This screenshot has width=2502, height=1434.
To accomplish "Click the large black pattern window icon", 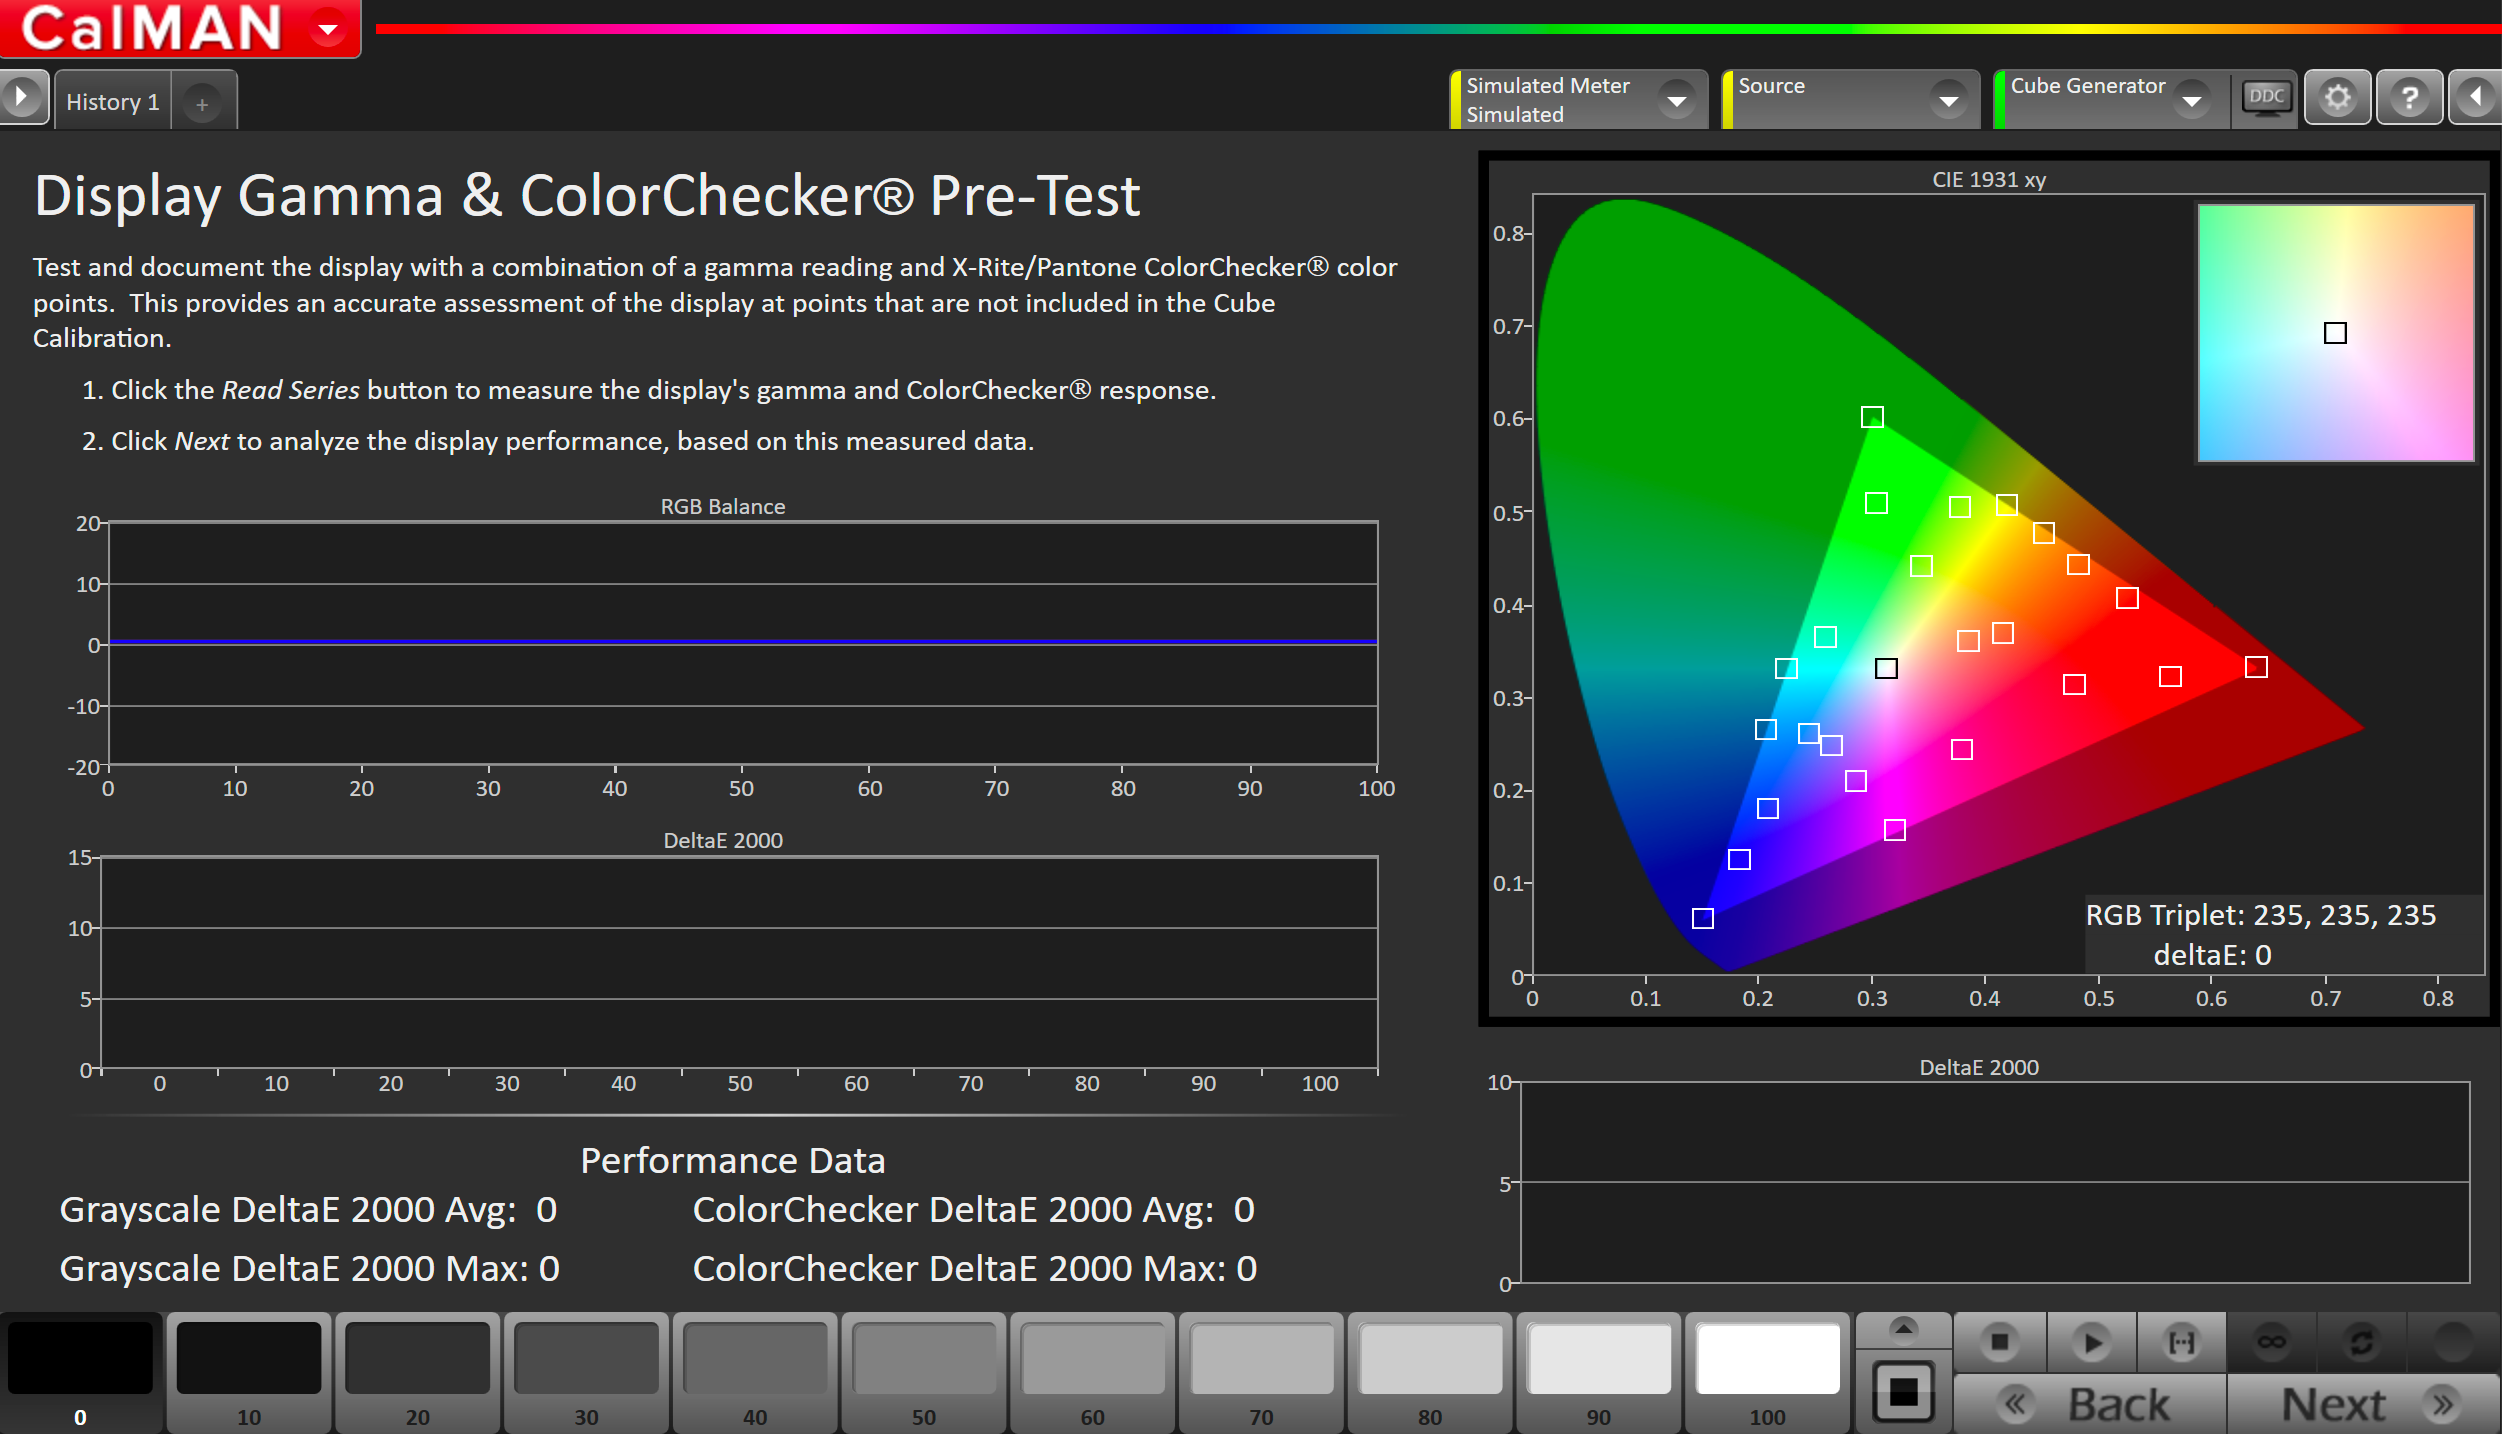I will click(1903, 1391).
